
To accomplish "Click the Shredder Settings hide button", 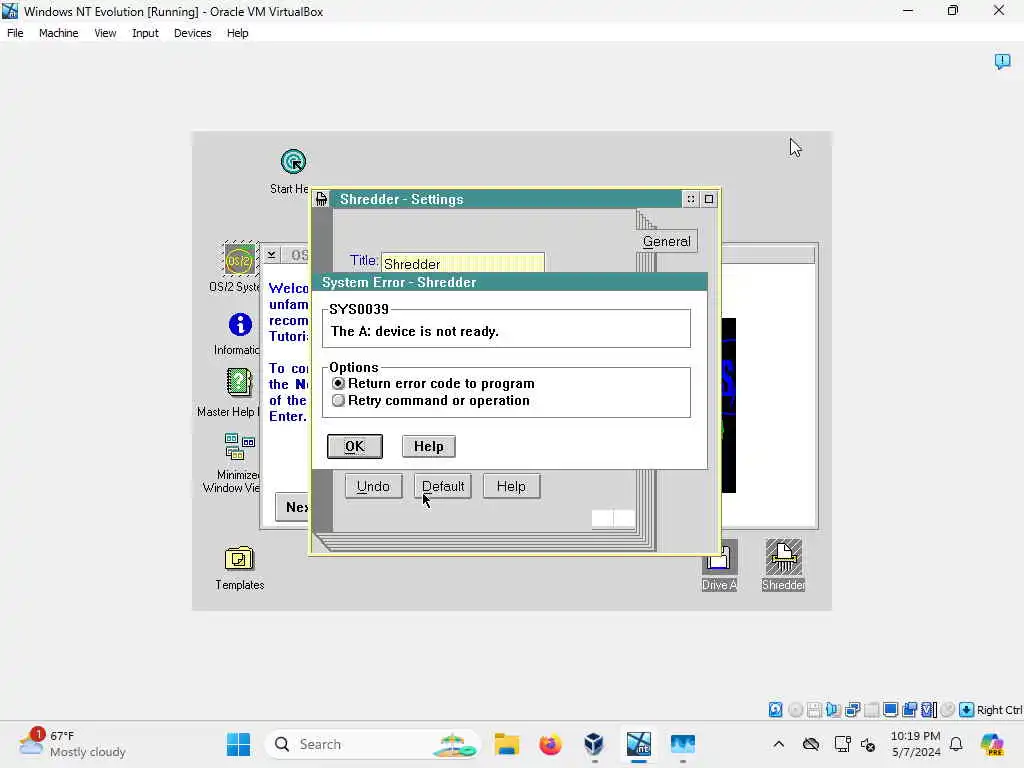I will (x=691, y=199).
